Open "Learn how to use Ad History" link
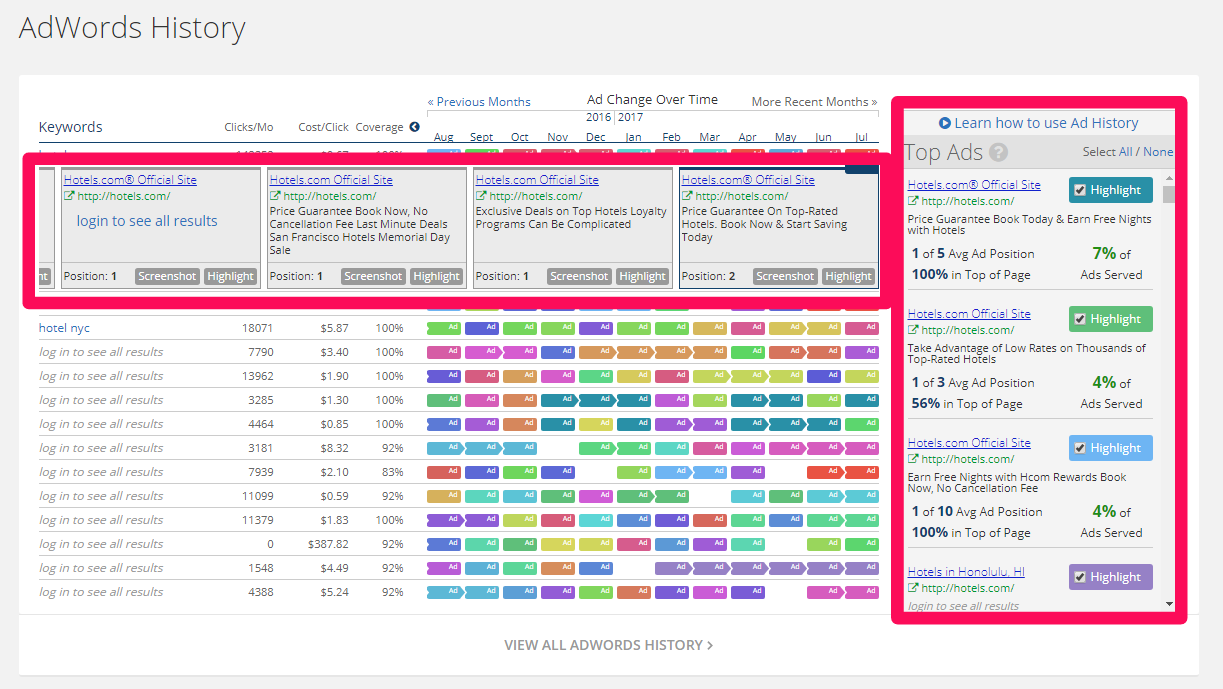Screen dimensions: 1223x689 point(1039,123)
